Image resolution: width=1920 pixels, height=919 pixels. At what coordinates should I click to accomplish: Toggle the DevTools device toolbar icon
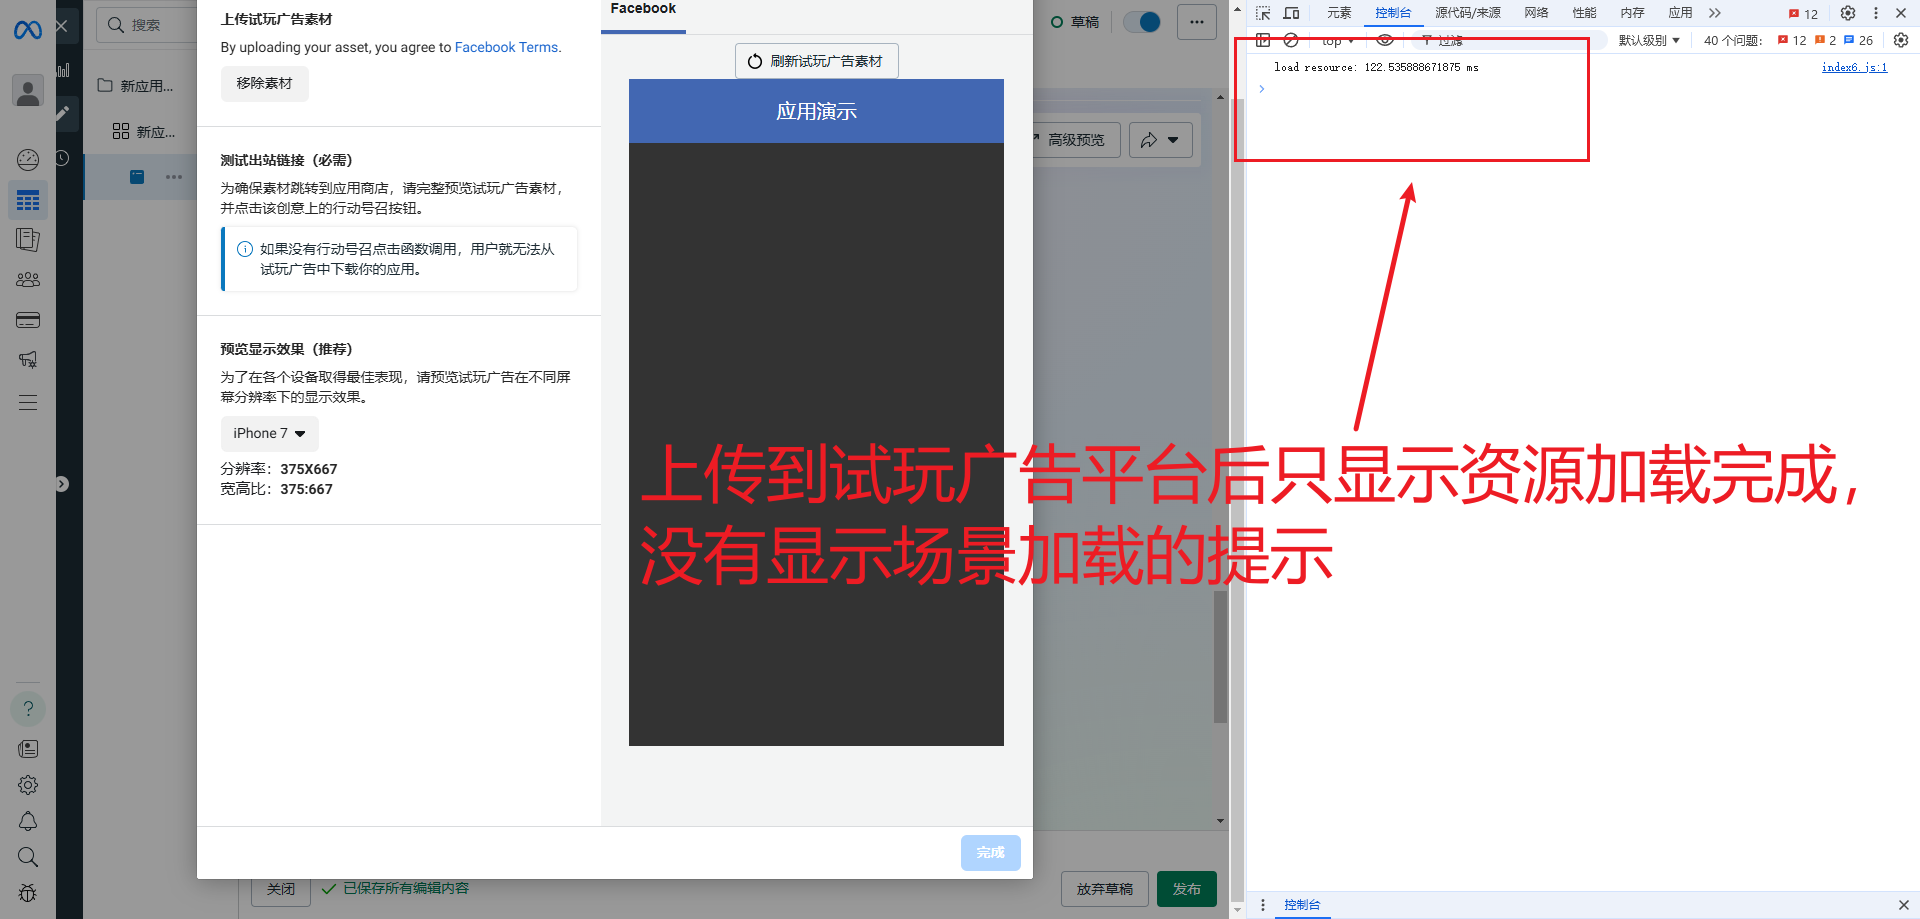[x=1292, y=13]
